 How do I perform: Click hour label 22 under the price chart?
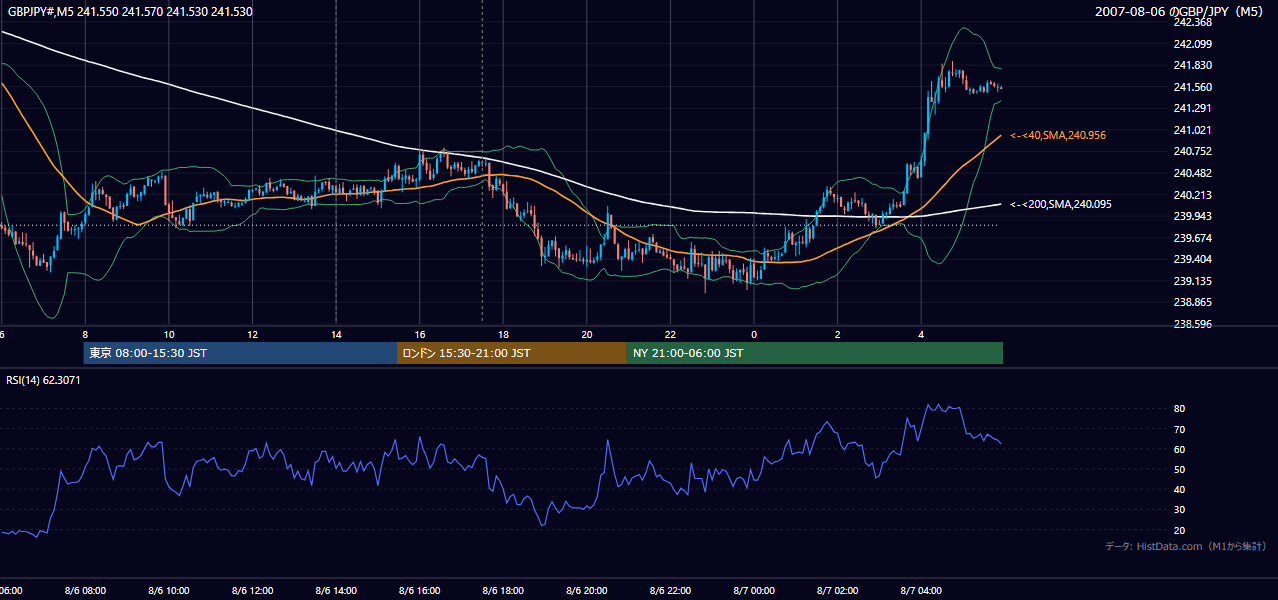(670, 335)
